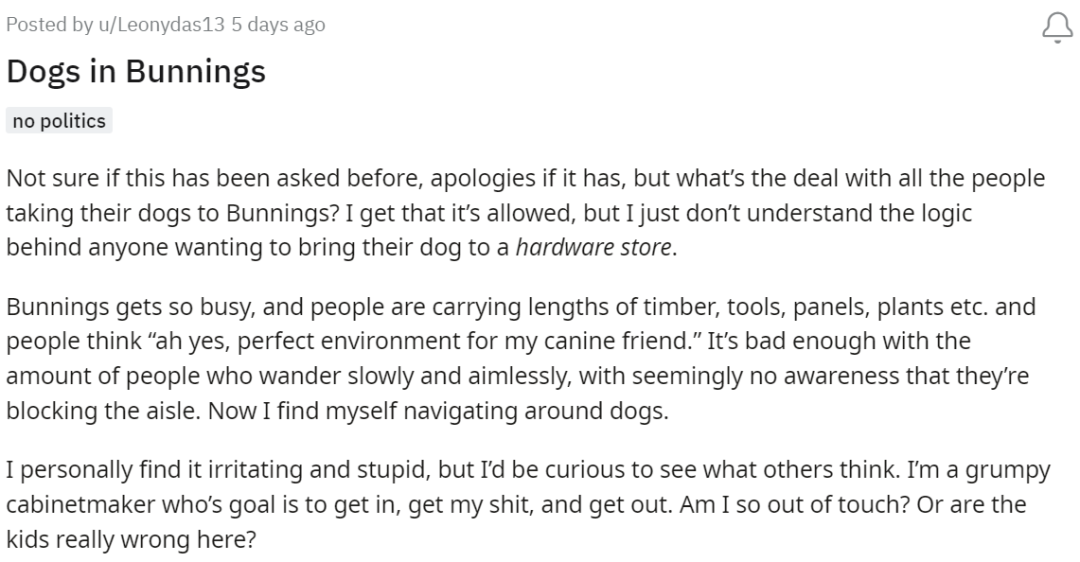
Task: Click the paragraph starting "I personally find it"
Action: click(500, 505)
